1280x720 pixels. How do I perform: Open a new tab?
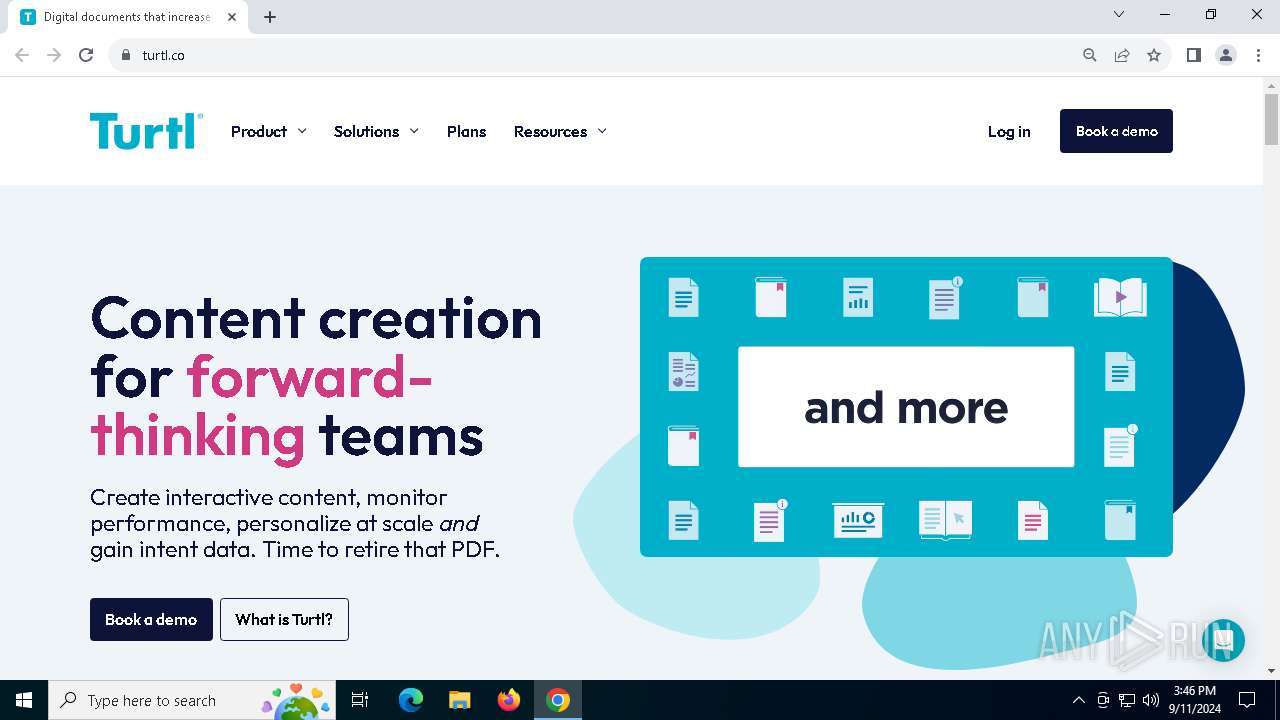point(270,17)
